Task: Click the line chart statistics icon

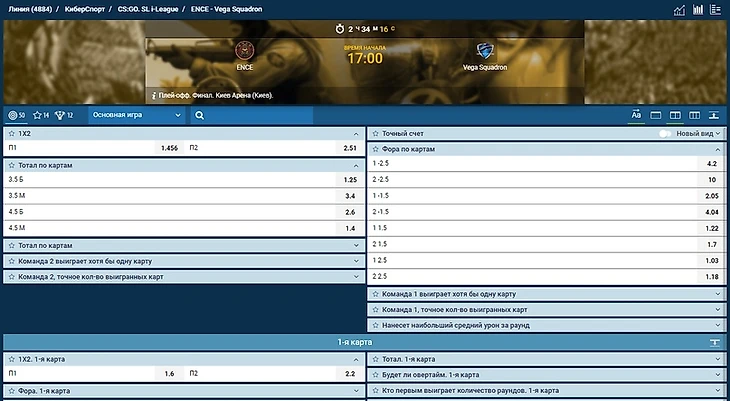Action: click(x=680, y=10)
